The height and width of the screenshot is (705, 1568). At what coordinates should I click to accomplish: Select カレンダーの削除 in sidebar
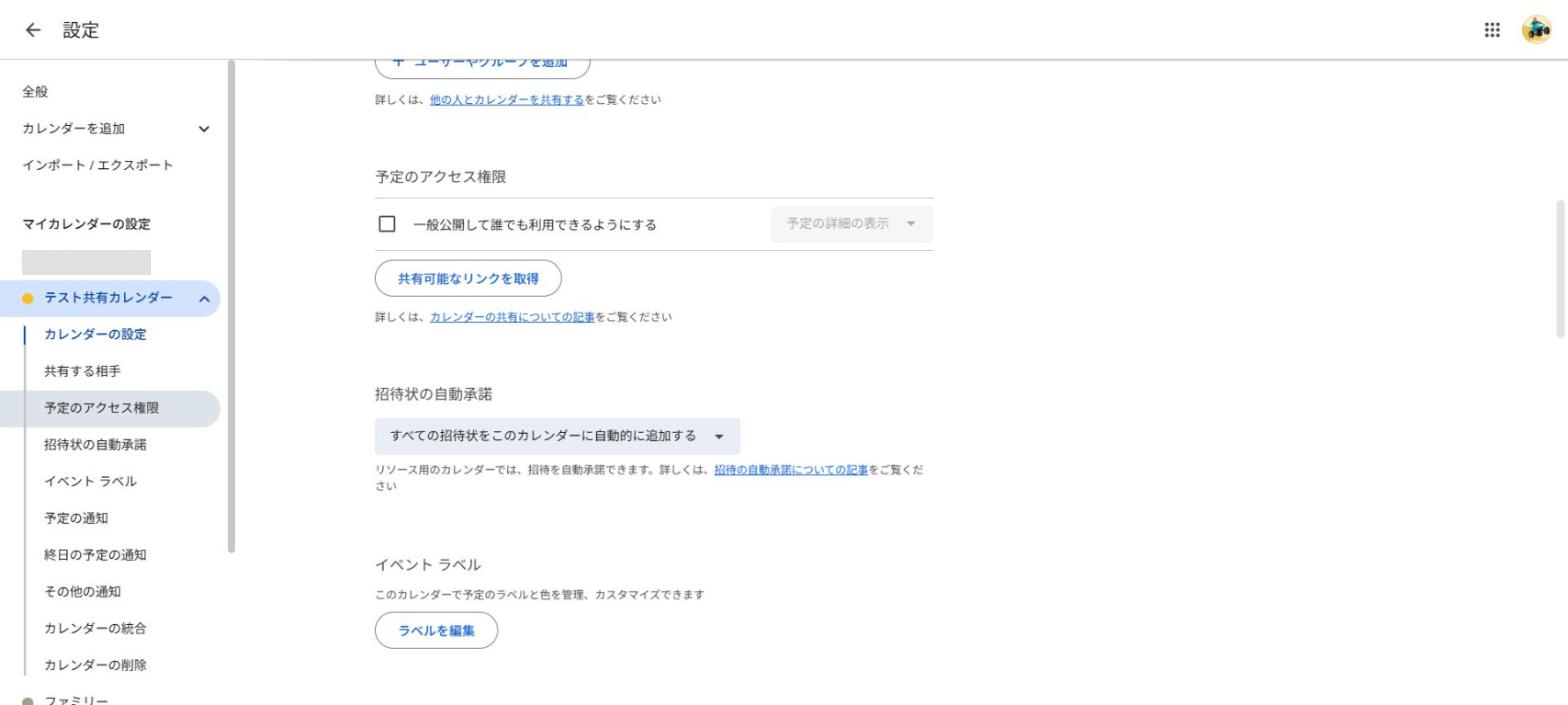click(x=95, y=665)
